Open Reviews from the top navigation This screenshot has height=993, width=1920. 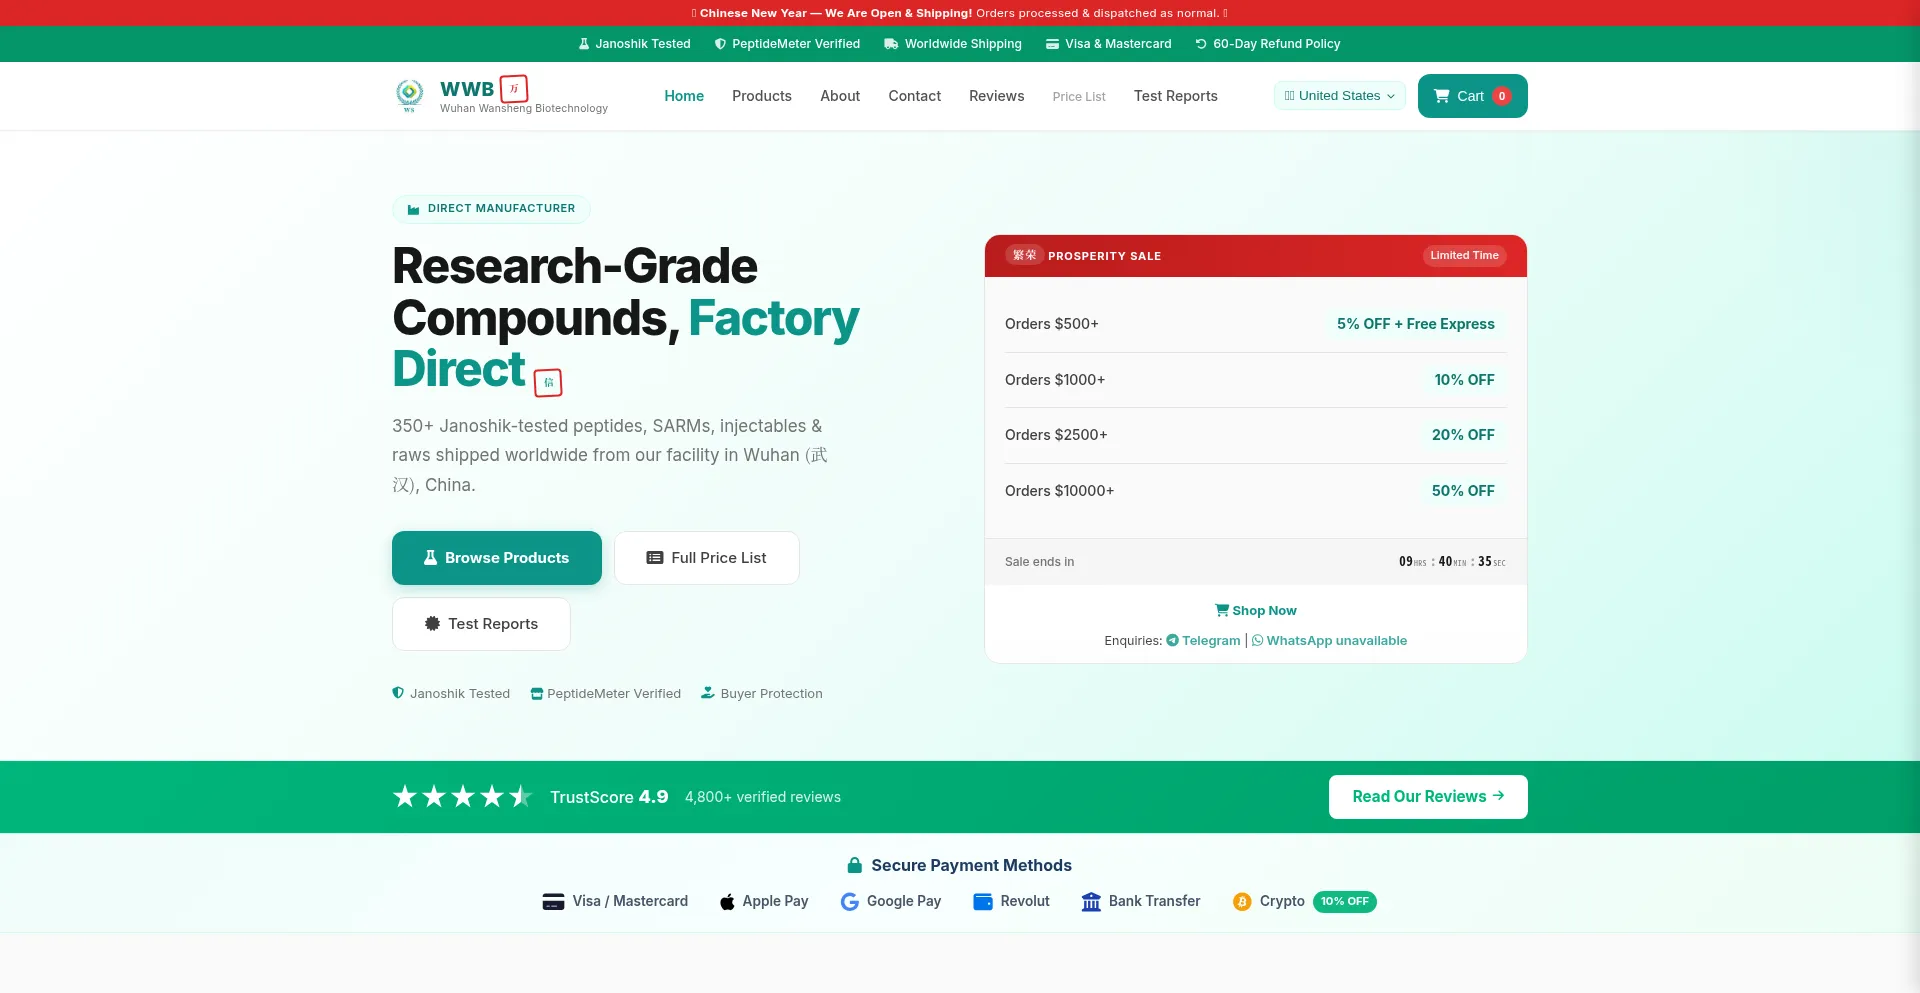coord(997,96)
